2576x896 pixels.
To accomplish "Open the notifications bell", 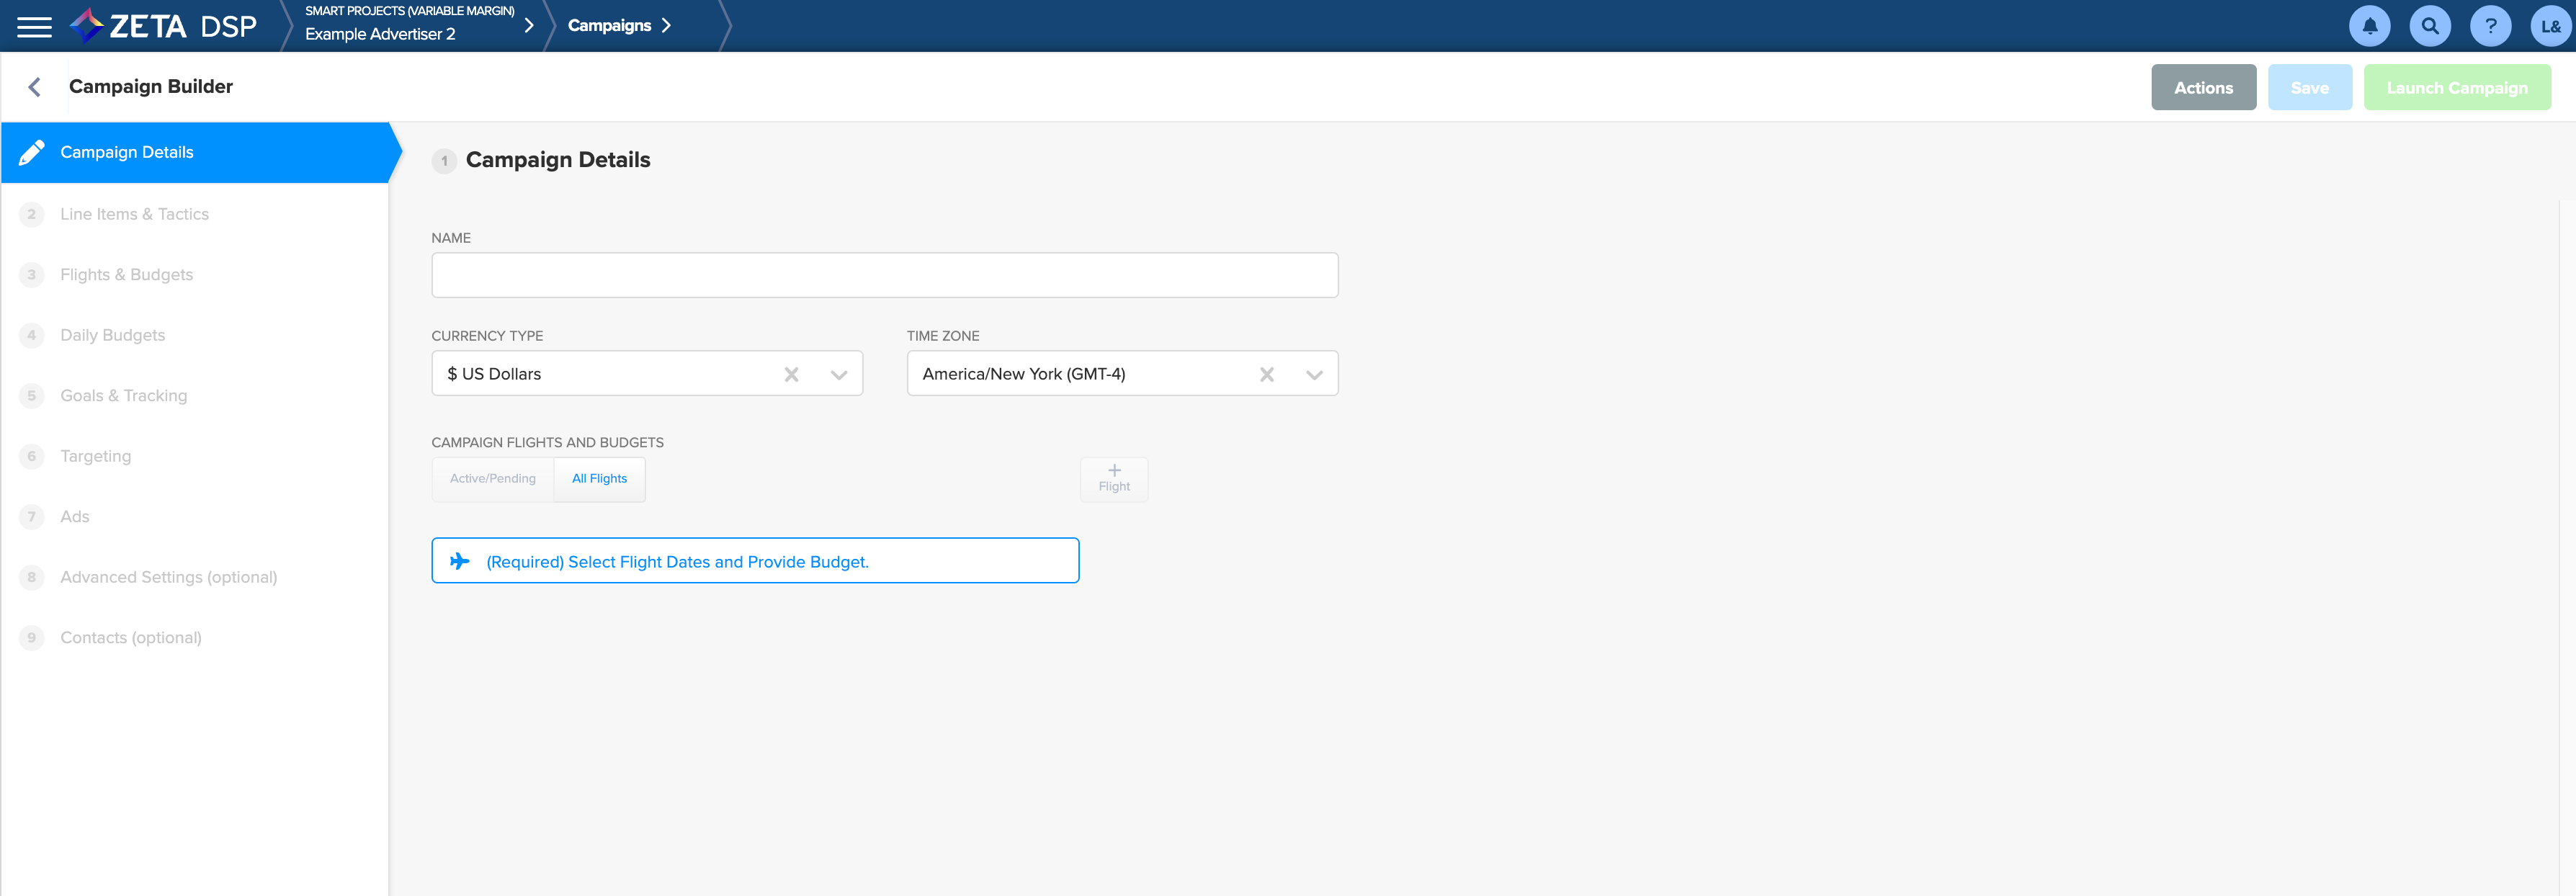I will (x=2369, y=27).
